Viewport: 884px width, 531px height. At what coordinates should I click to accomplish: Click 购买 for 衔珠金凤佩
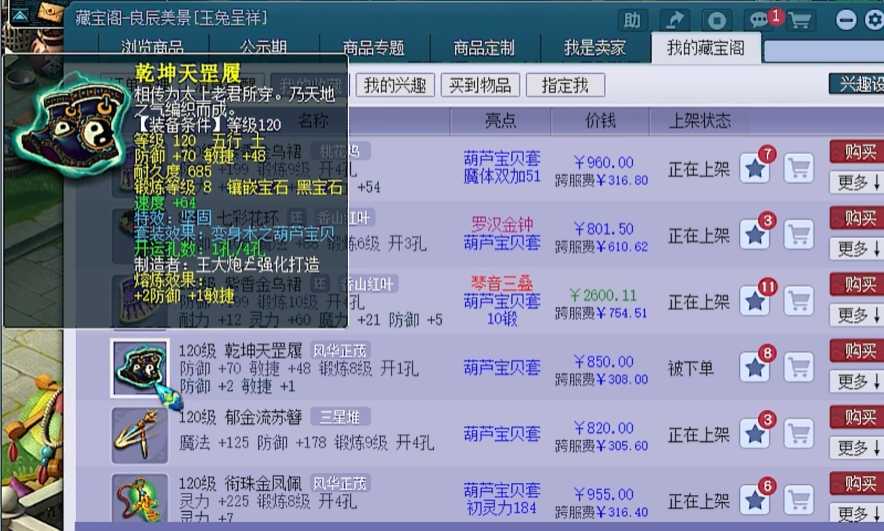858,484
